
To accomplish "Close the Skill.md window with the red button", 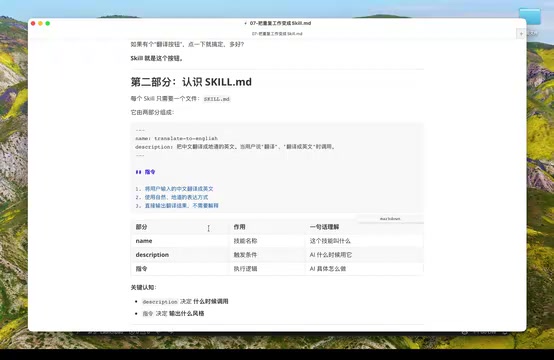I will pos(33,23).
